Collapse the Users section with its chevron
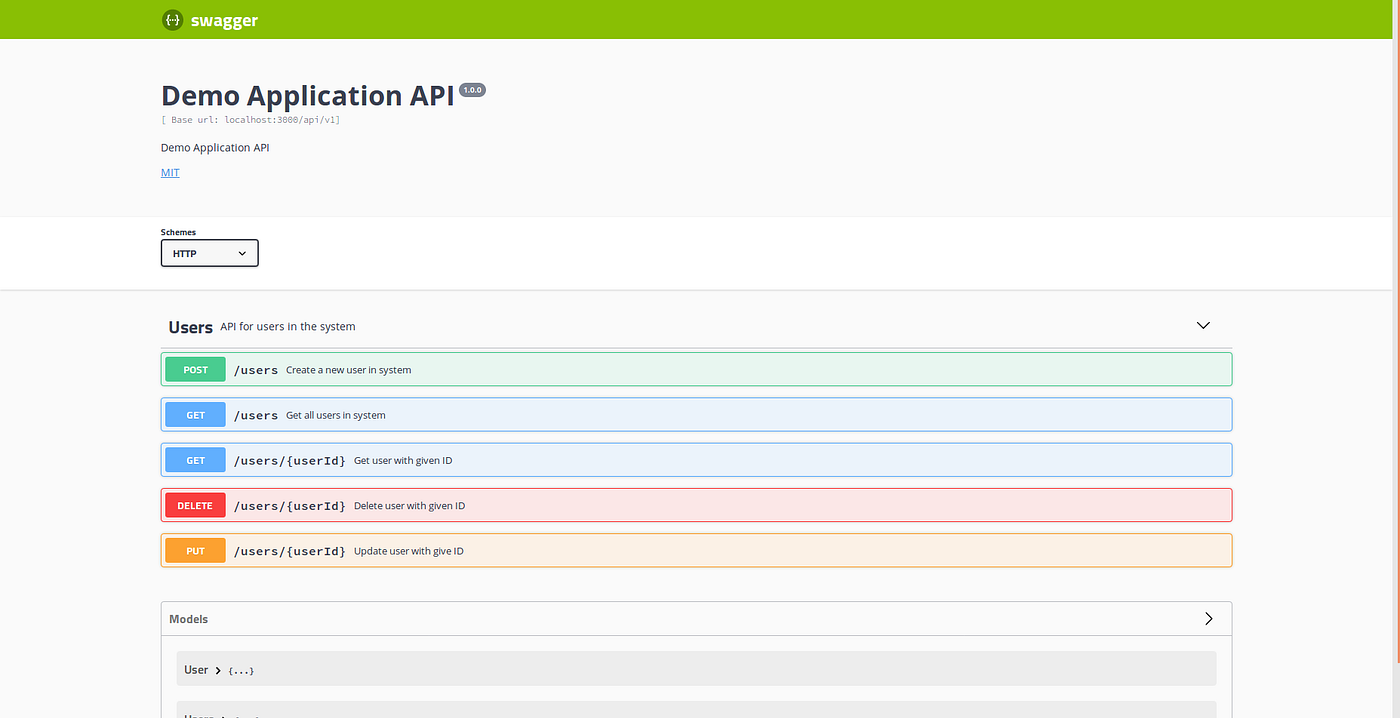The width and height of the screenshot is (1400, 718). (x=1203, y=325)
